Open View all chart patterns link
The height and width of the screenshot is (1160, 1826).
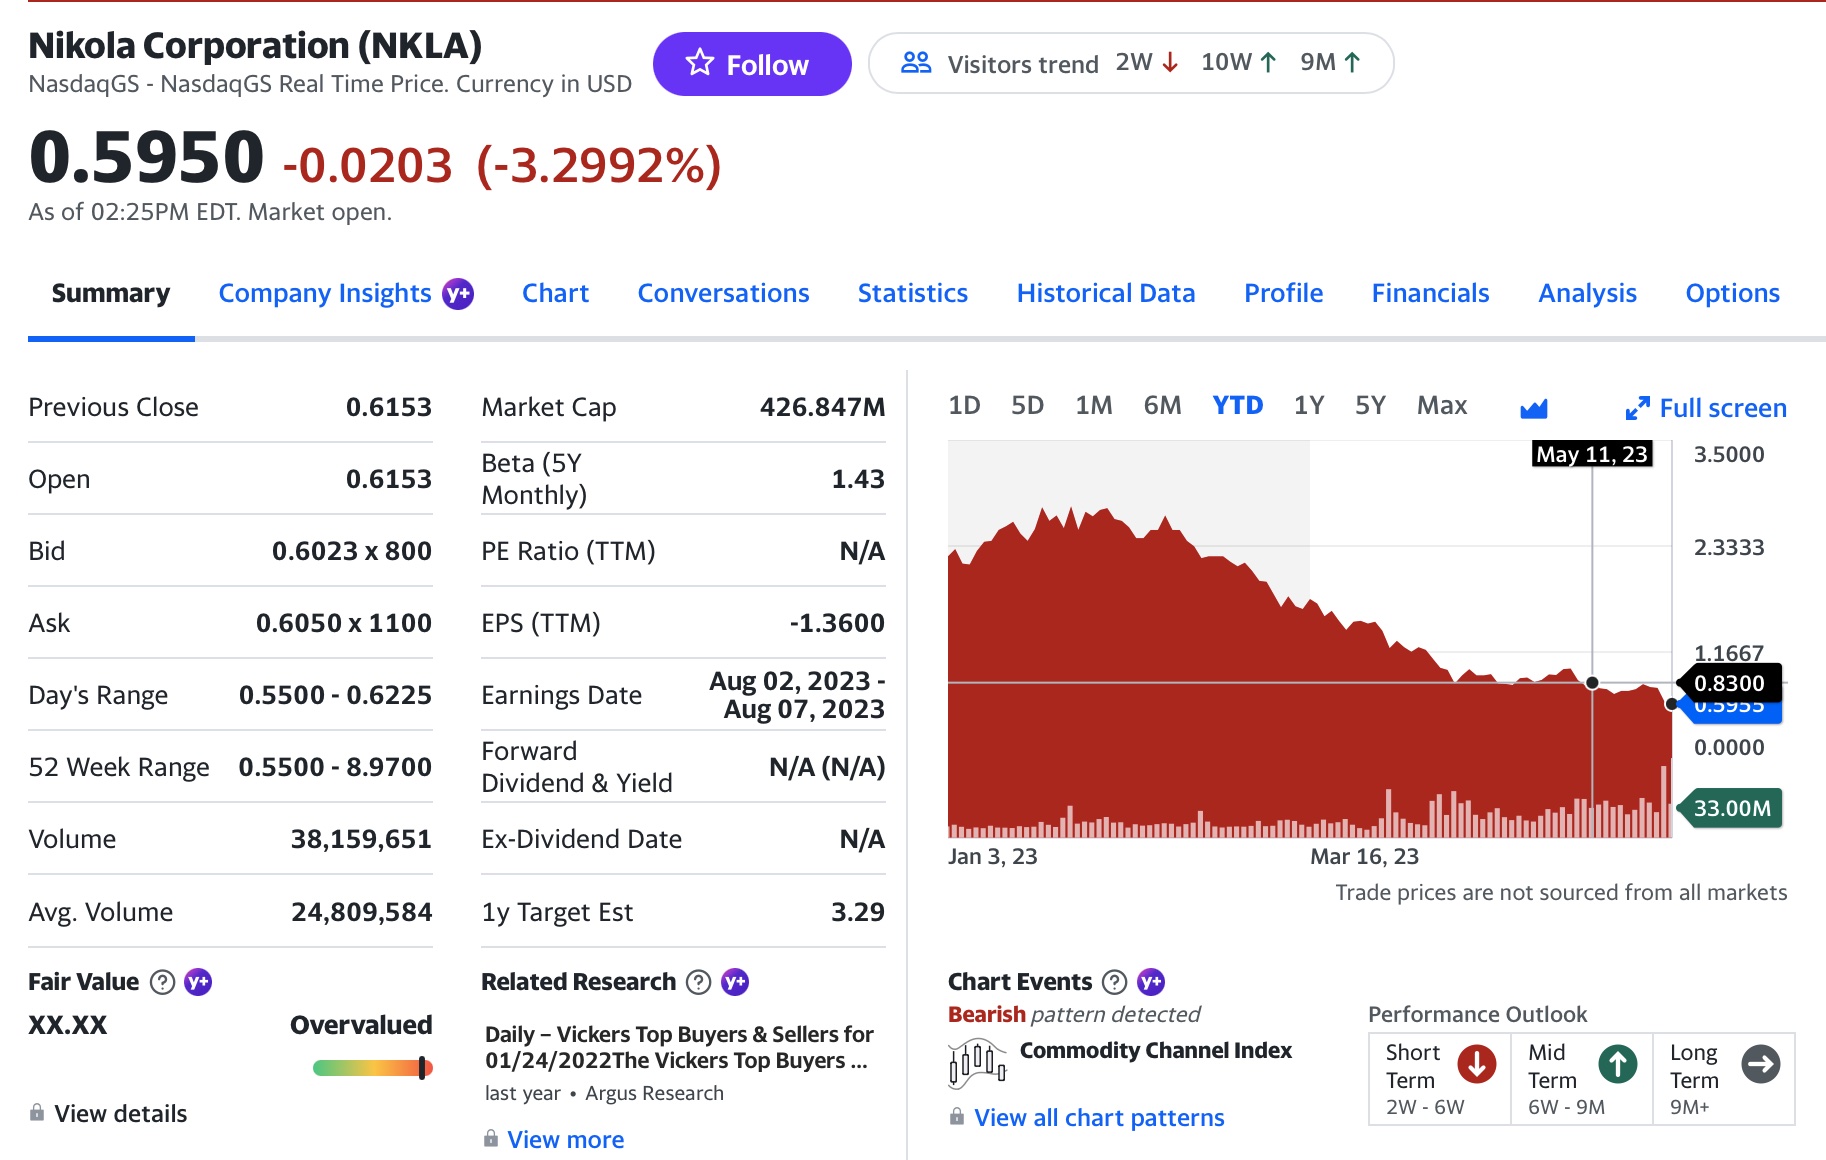pyautogui.click(x=1098, y=1118)
